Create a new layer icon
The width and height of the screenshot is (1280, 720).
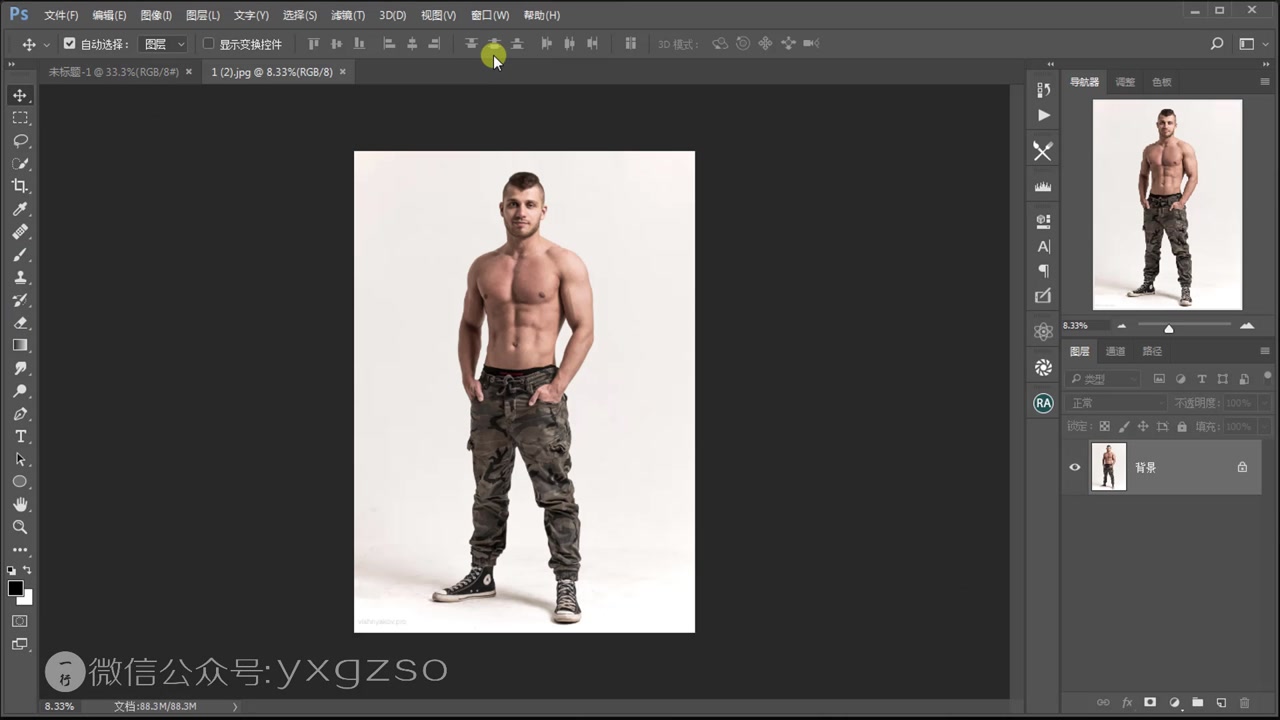click(x=1221, y=703)
